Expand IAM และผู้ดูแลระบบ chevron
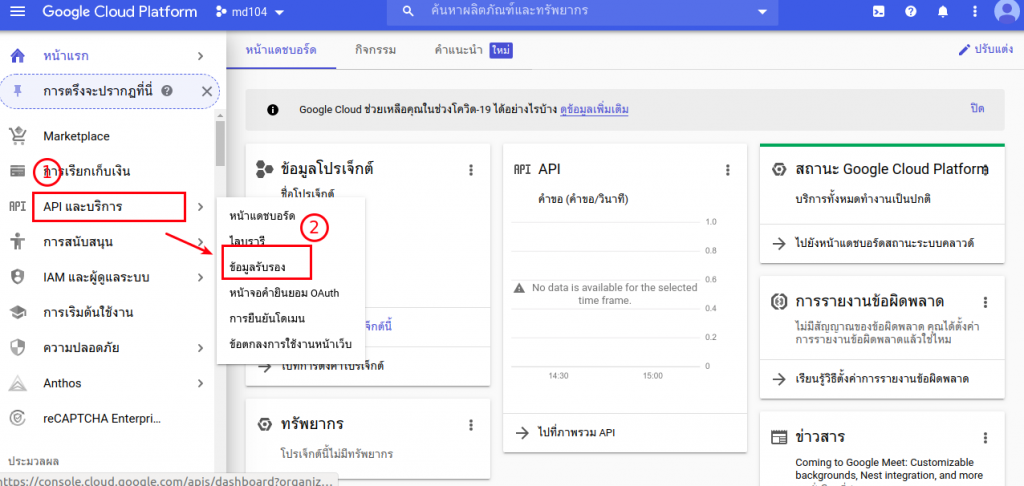Image resolution: width=1024 pixels, height=486 pixels. [201, 277]
